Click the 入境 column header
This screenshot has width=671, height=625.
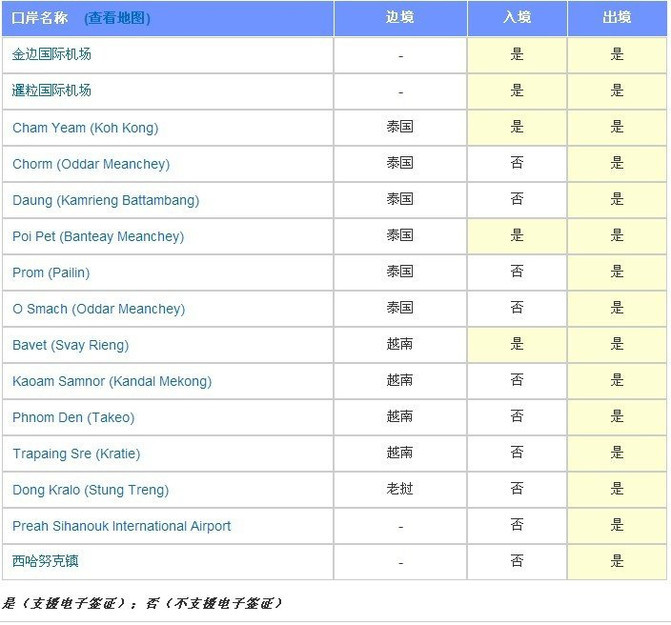[517, 18]
